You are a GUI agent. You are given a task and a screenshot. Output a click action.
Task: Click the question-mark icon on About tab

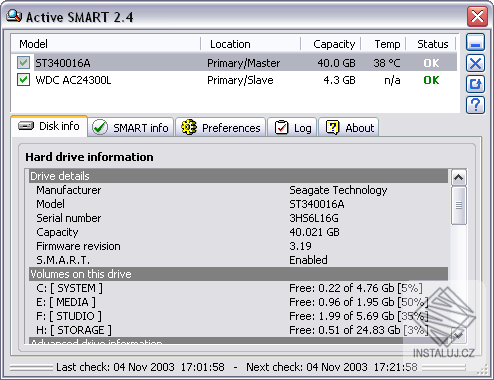(332, 128)
